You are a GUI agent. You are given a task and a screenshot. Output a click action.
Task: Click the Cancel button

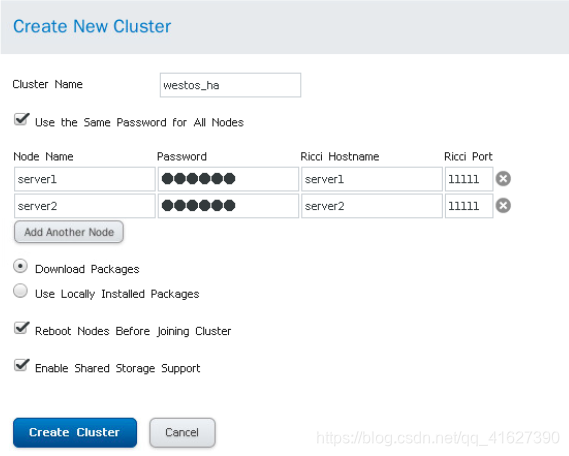(182, 432)
